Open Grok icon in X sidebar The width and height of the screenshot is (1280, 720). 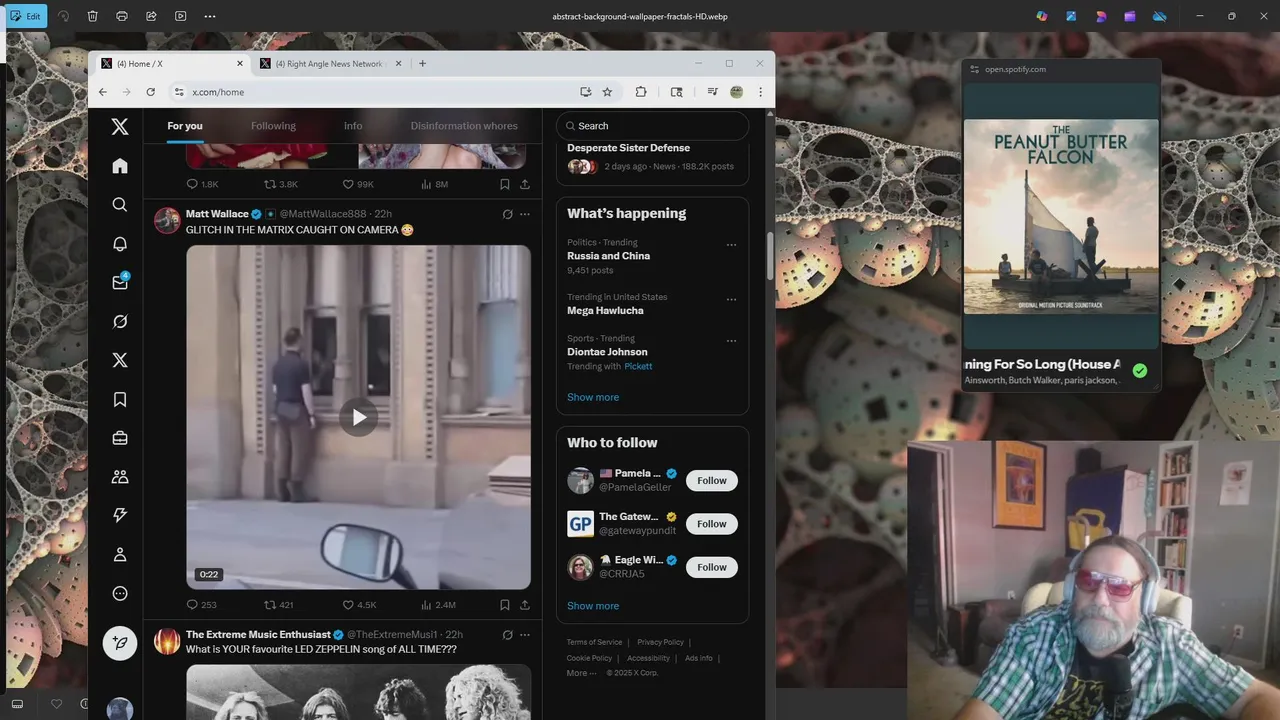coord(120,321)
